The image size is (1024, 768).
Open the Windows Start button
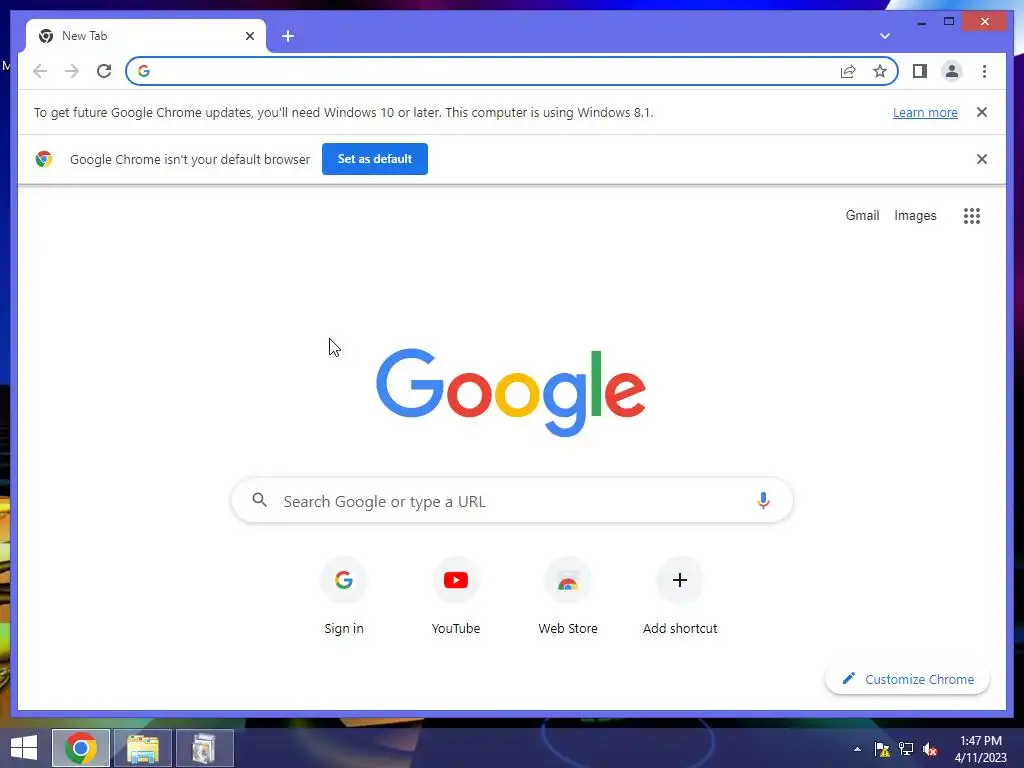point(24,748)
